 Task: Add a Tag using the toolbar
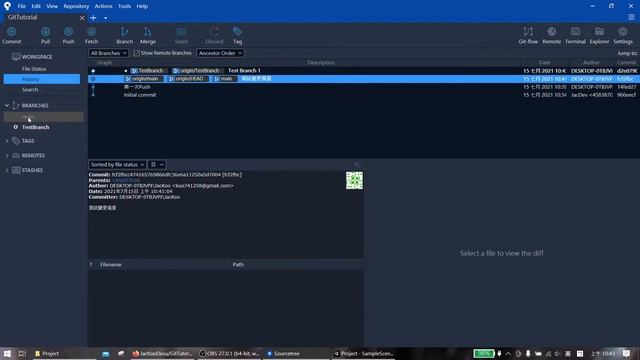tap(237, 32)
